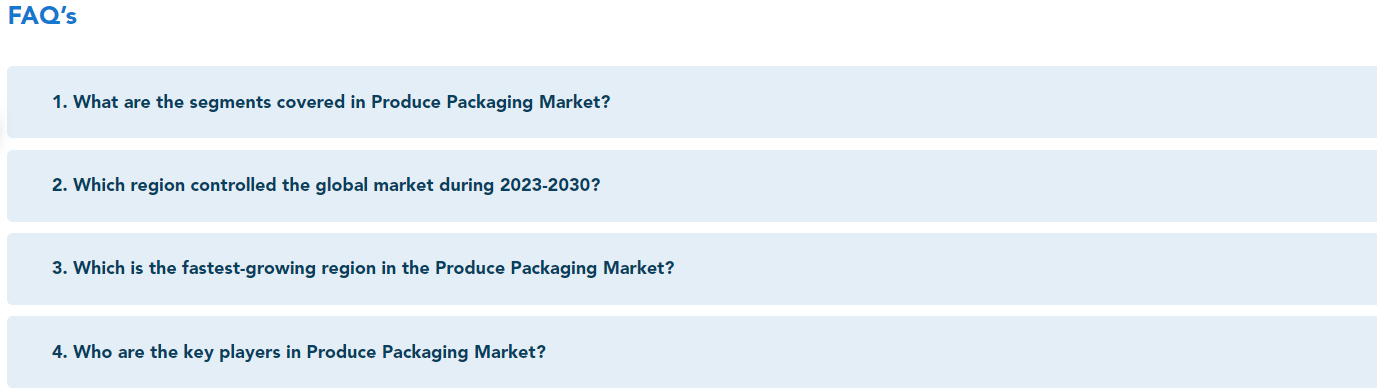This screenshot has width=1377, height=392.
Task: Click the FAQ's section heading
Action: point(42,17)
